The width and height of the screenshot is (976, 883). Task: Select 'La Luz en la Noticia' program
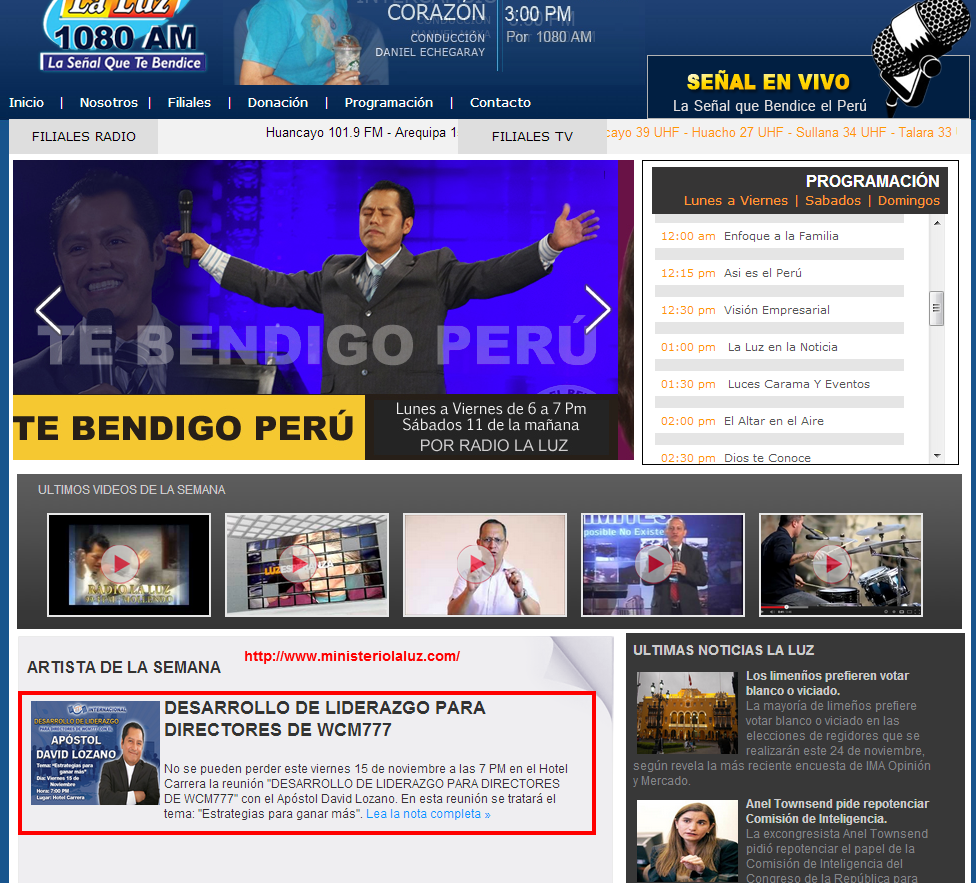(779, 347)
